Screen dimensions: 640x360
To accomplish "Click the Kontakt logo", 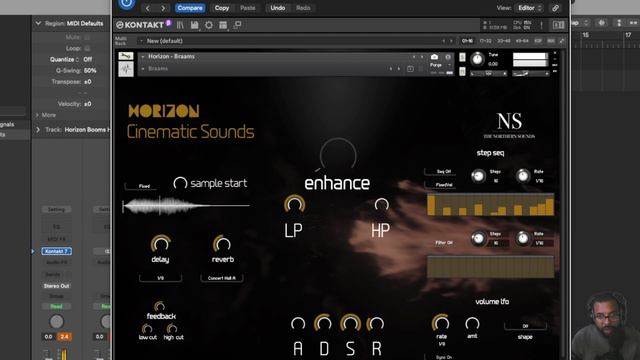I will click(140, 25).
